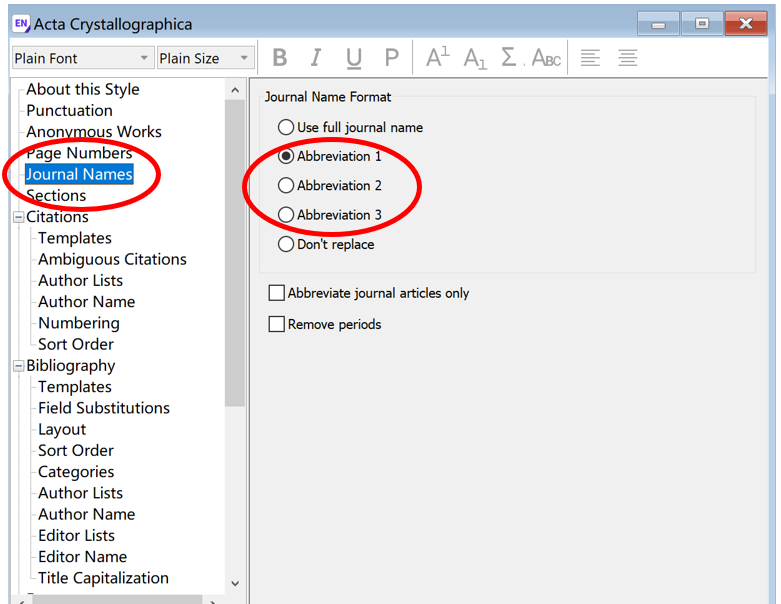Image resolution: width=781 pixels, height=604 pixels.
Task: Click the align left button
Action: point(590,58)
